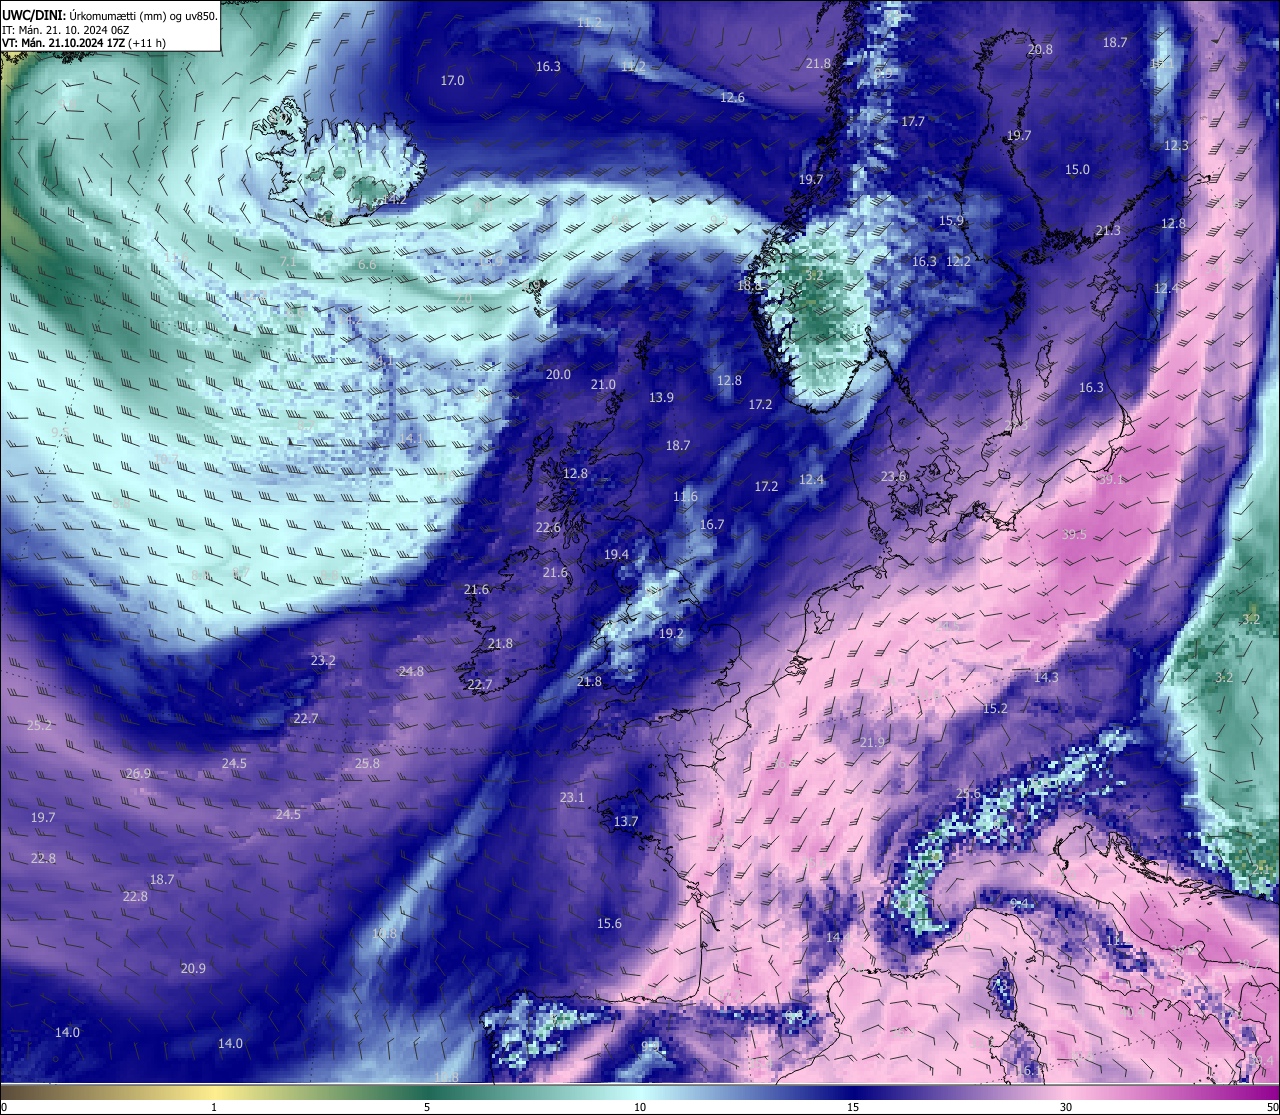Select the 12.6 value in Norwegian Sea

click(x=732, y=97)
